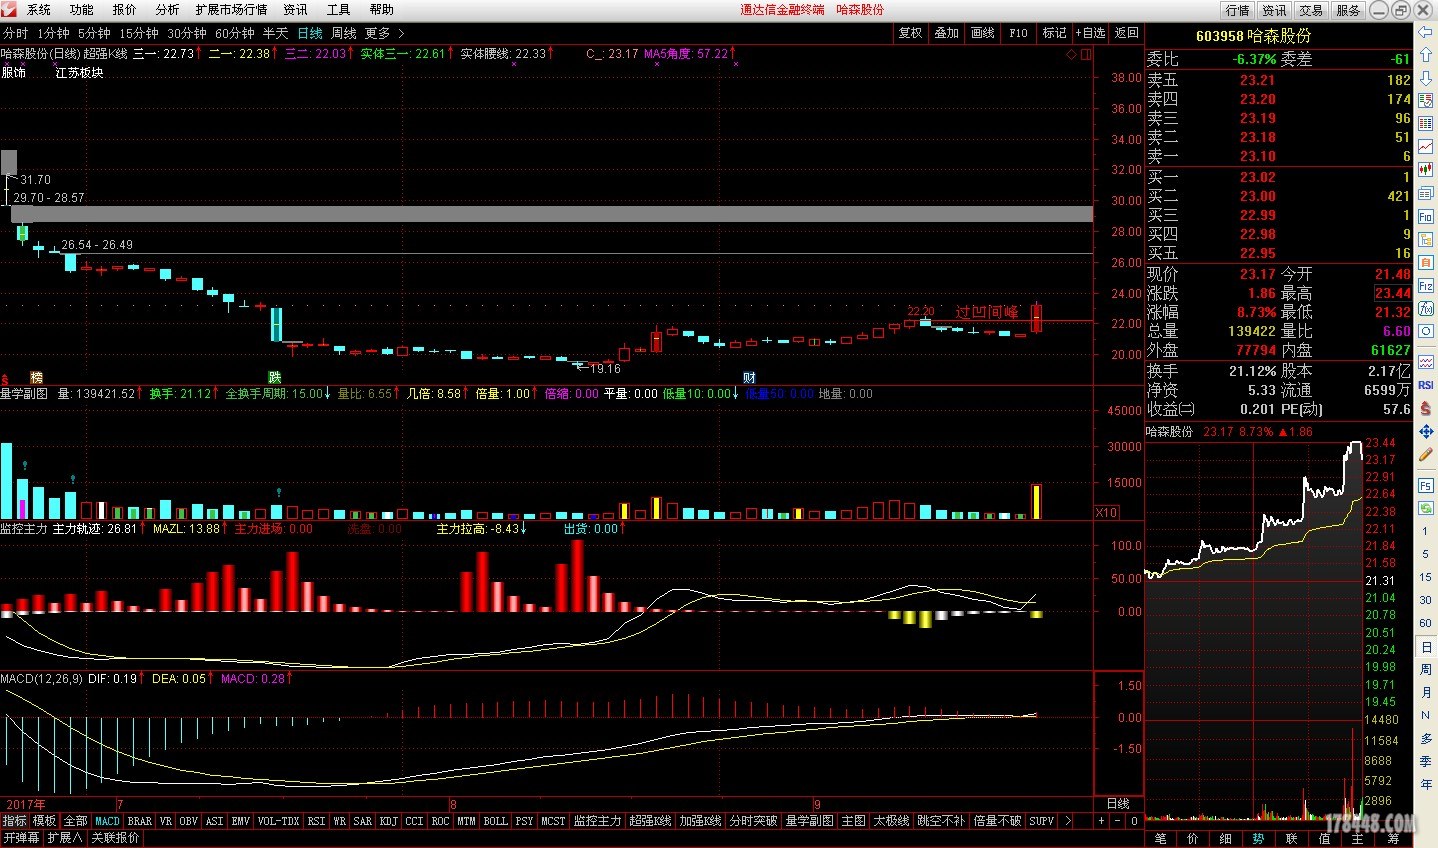Switch to the 分时 time-sharing tab
1438x848 pixels.
click(15, 33)
